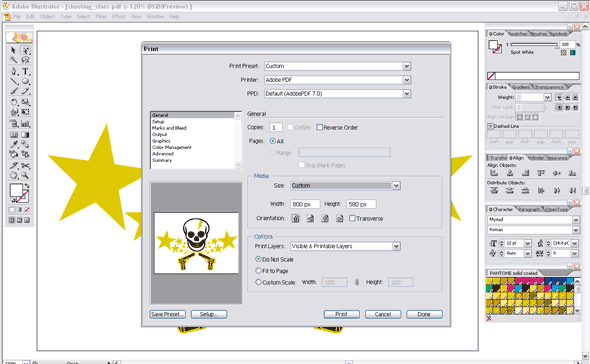Open the Print Layers dropdown

pos(396,246)
